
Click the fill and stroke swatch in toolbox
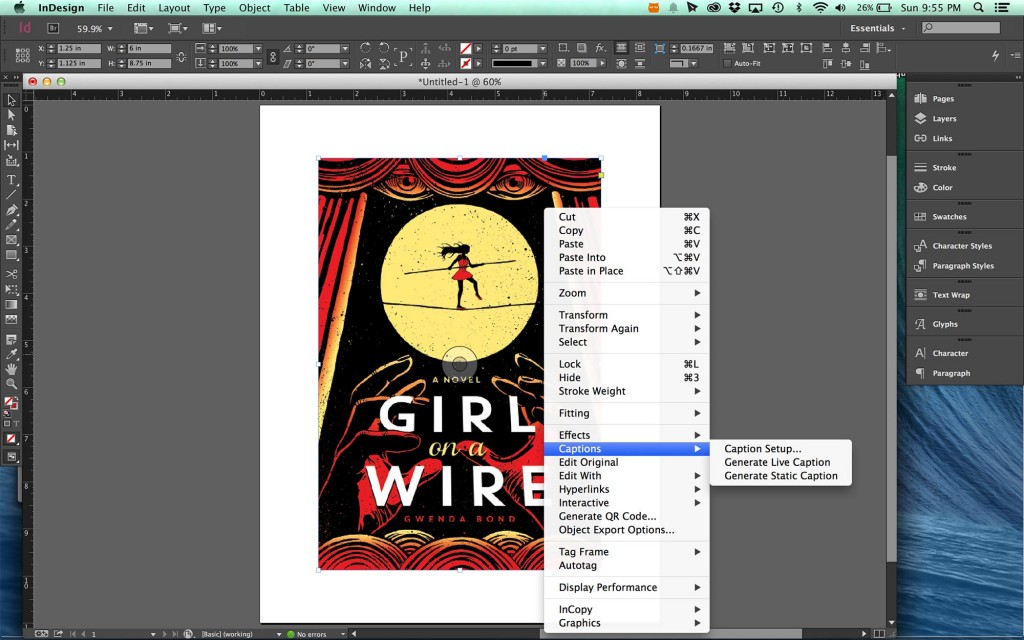(x=10, y=403)
